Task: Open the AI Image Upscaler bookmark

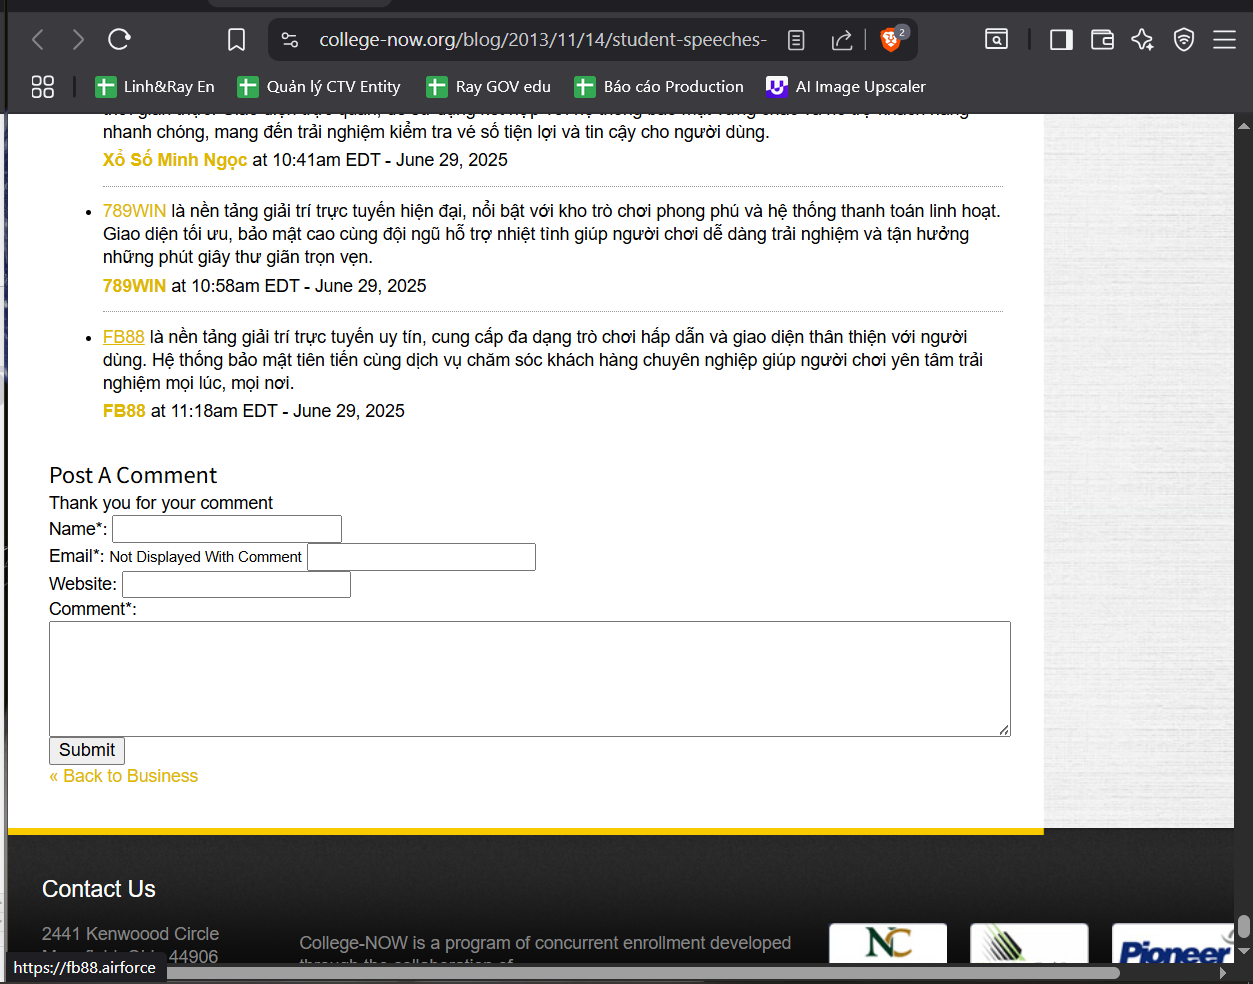Action: (846, 87)
